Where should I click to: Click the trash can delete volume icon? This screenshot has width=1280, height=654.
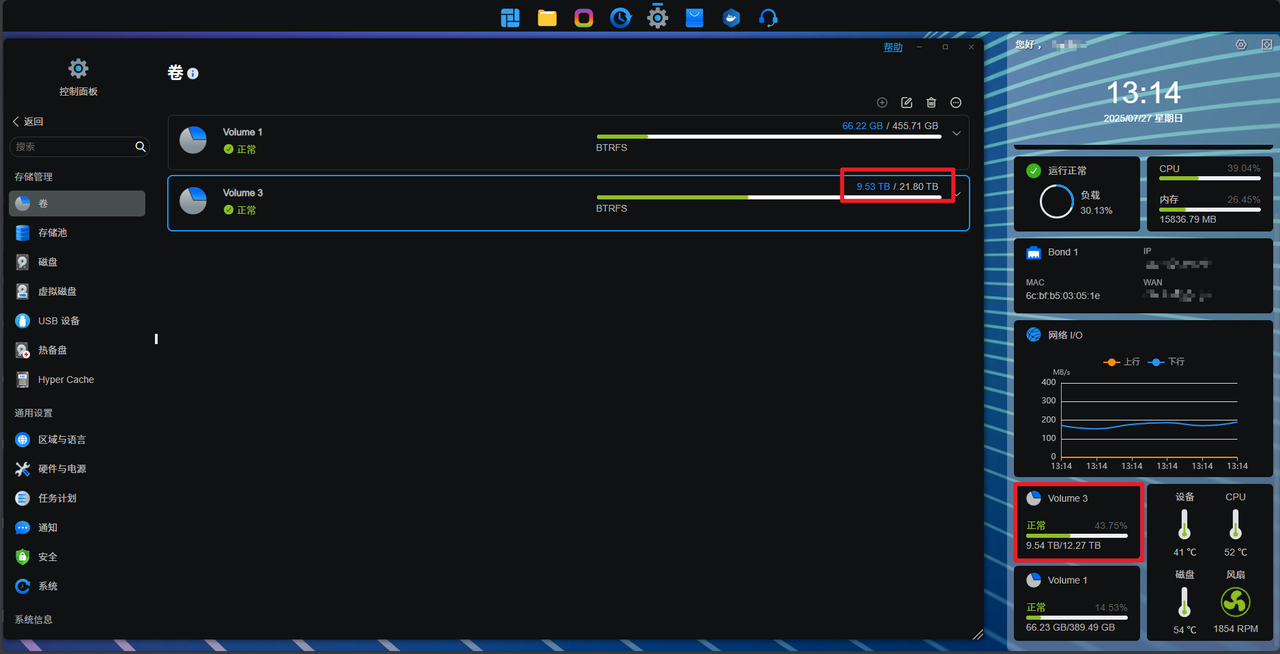pos(931,103)
